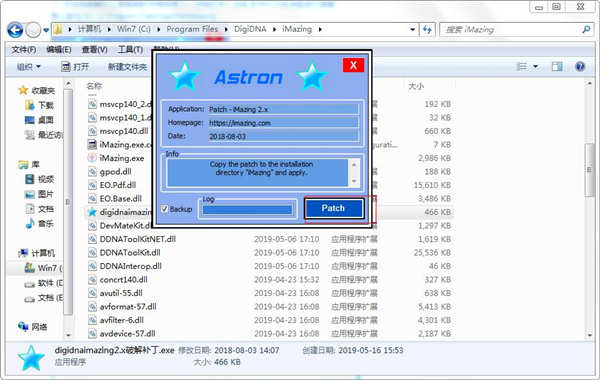Click avformat-57.dll file icon

92,307
